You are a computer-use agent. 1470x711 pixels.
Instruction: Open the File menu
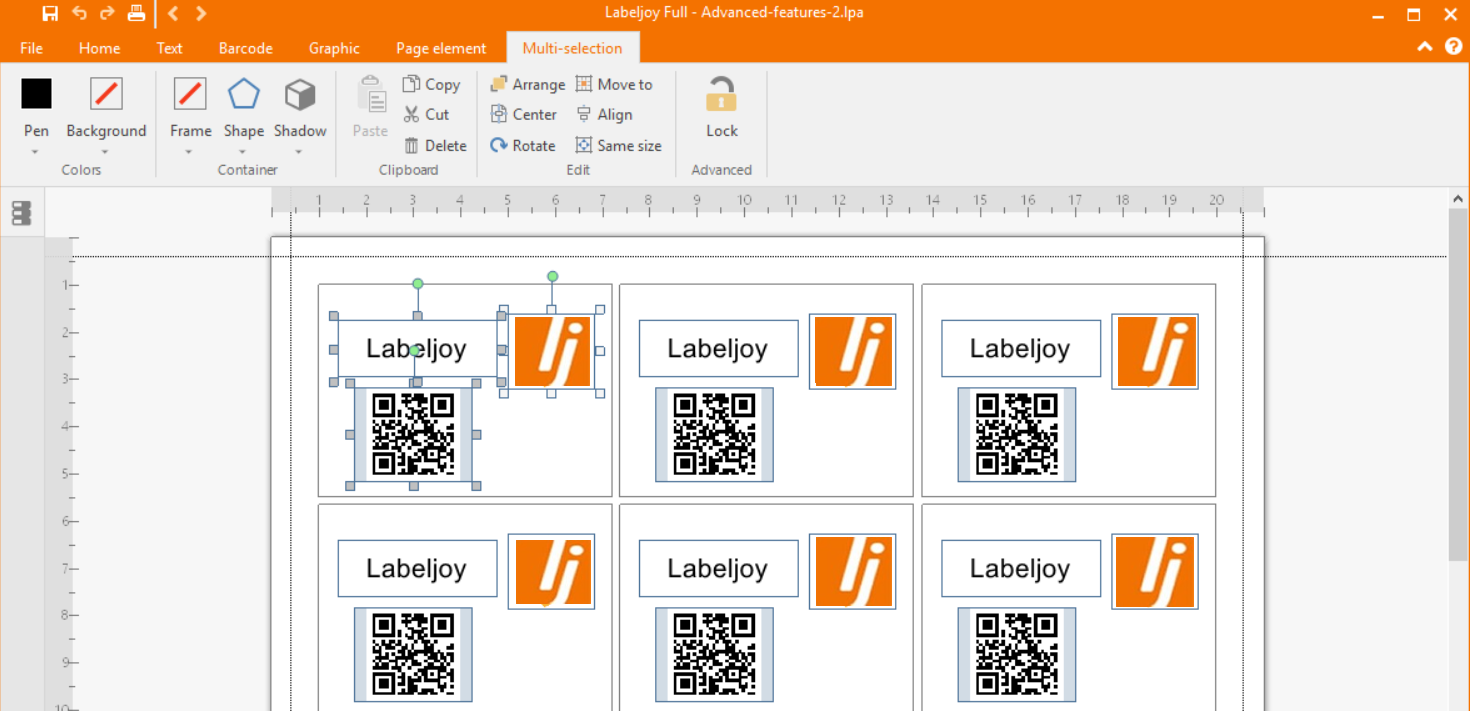[x=31, y=48]
